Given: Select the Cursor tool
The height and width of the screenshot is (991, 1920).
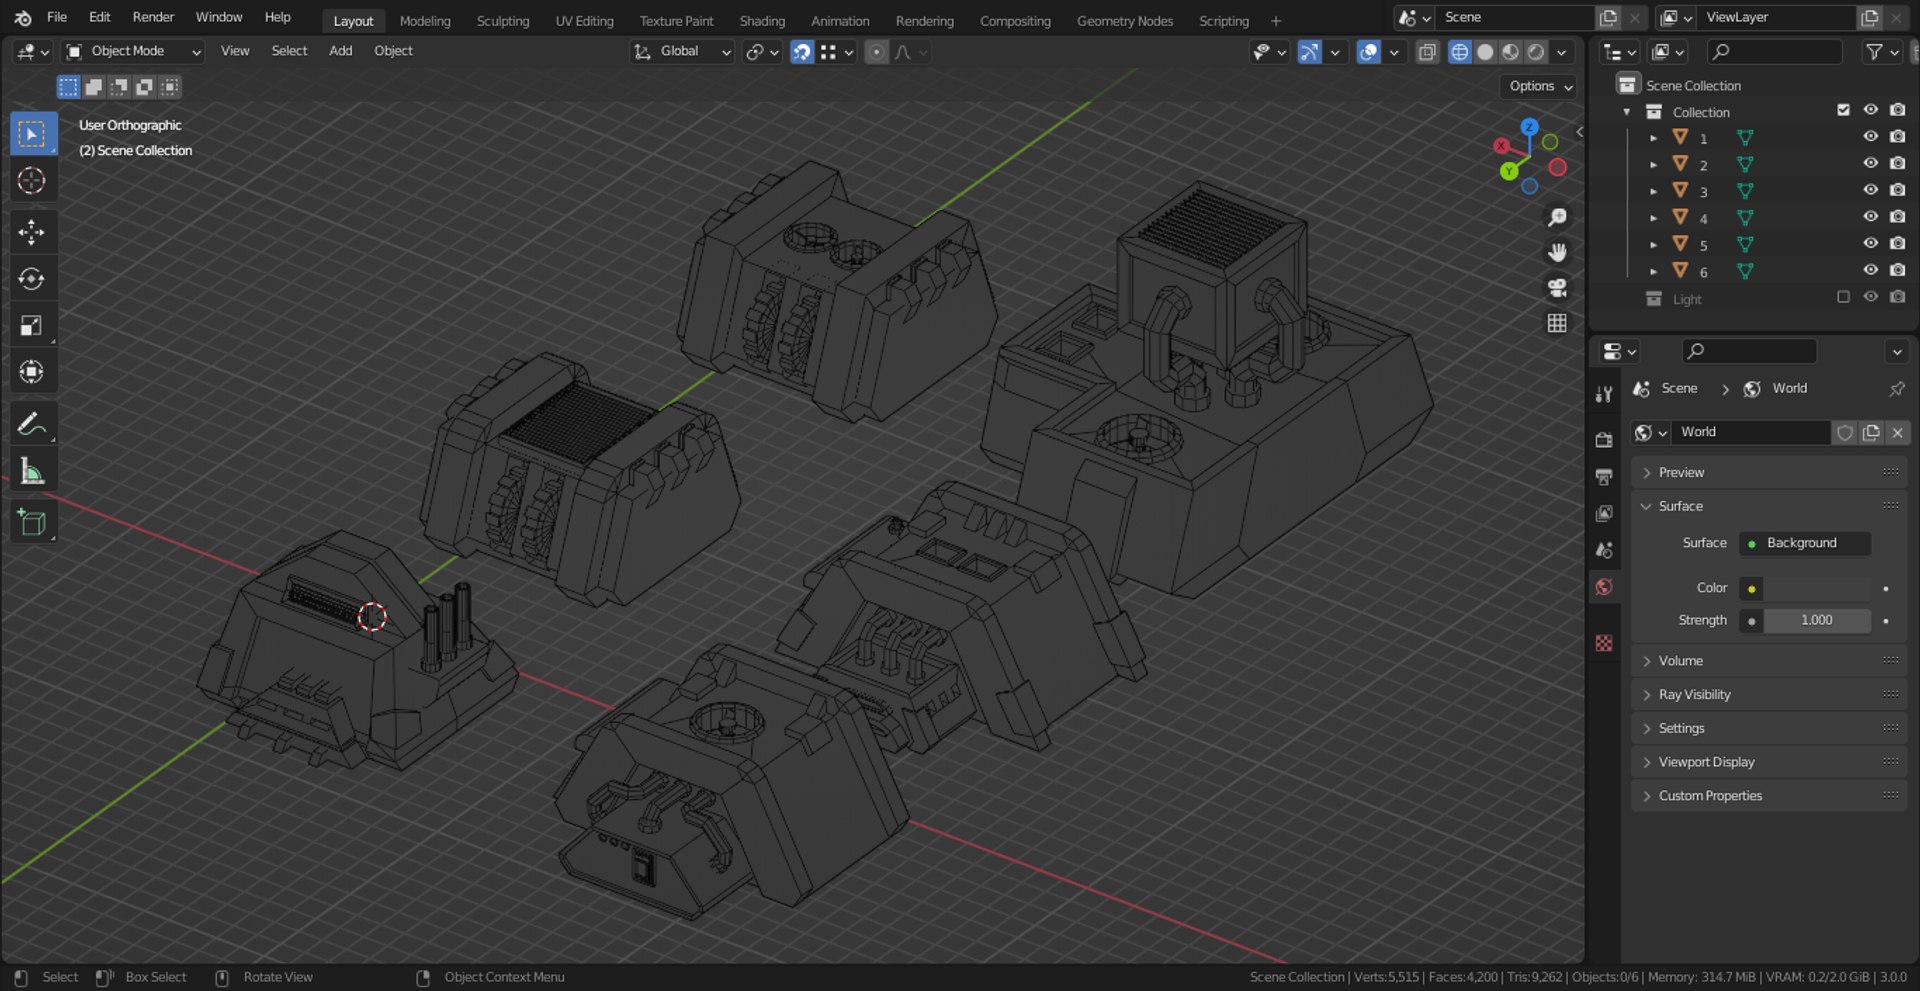Looking at the screenshot, I should point(32,181).
